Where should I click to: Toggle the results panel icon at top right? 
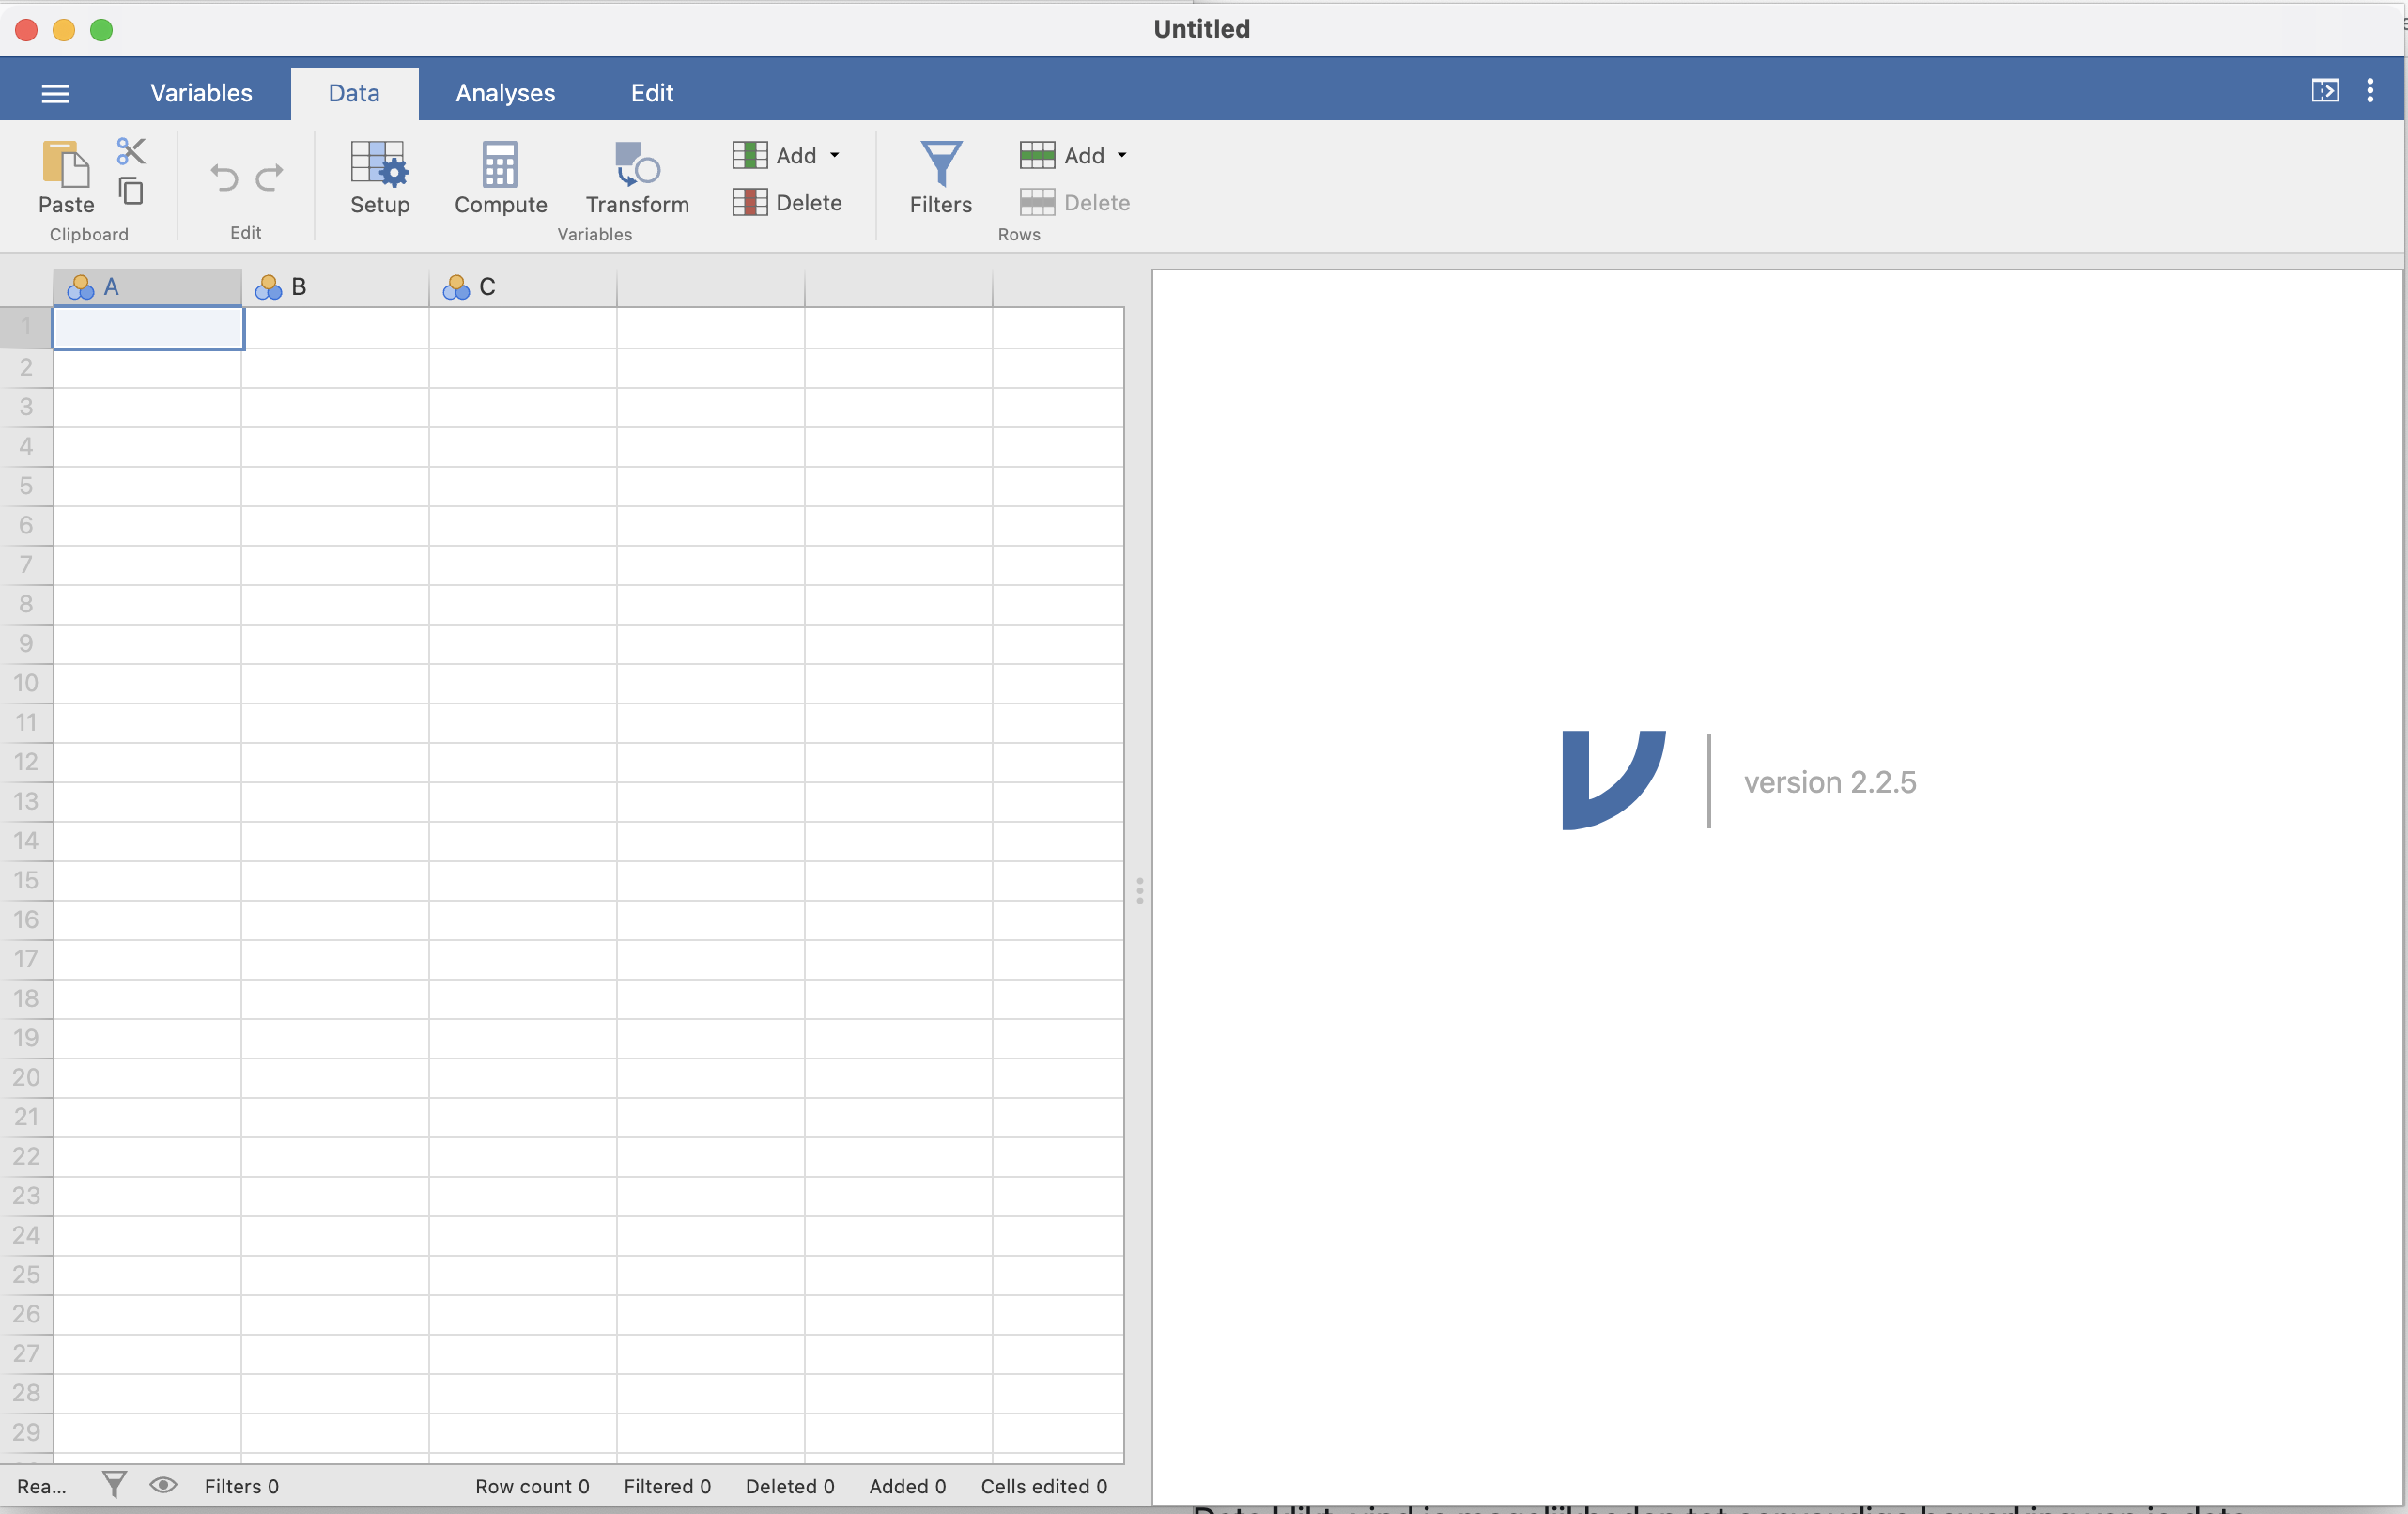[x=2324, y=91]
